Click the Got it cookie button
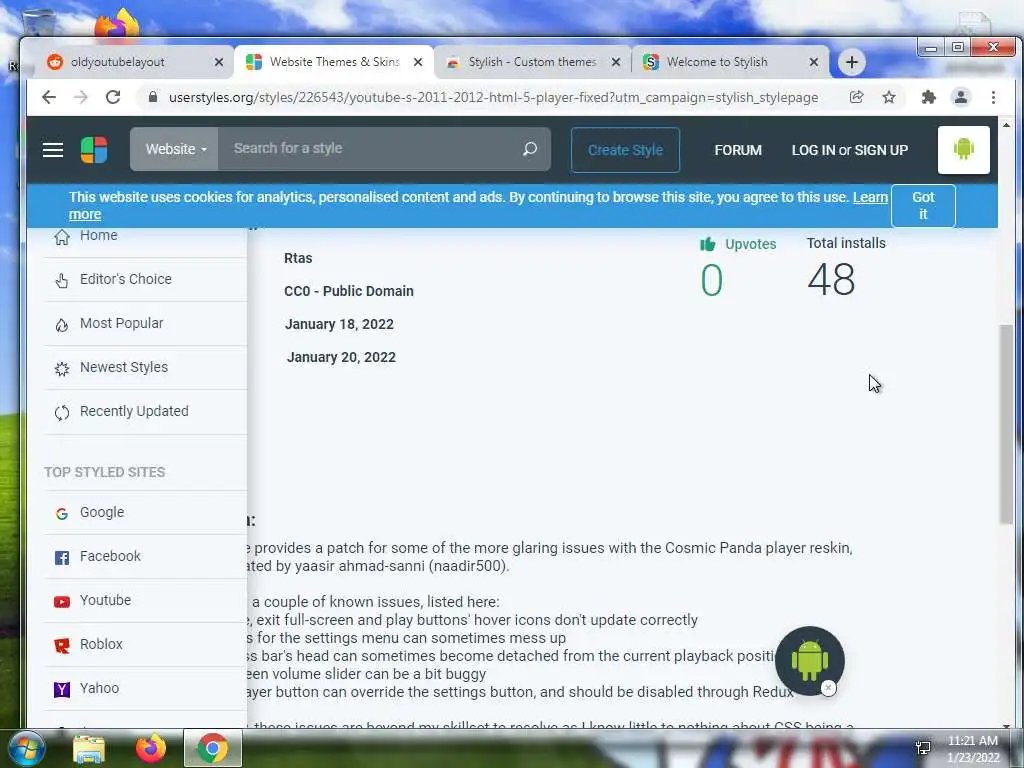 [923, 206]
